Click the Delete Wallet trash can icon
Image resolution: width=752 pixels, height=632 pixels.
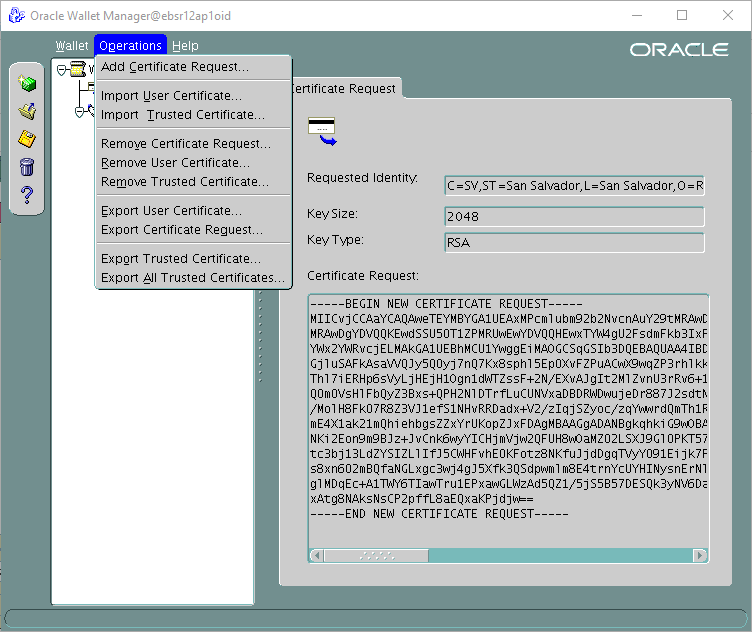pyautogui.click(x=27, y=167)
